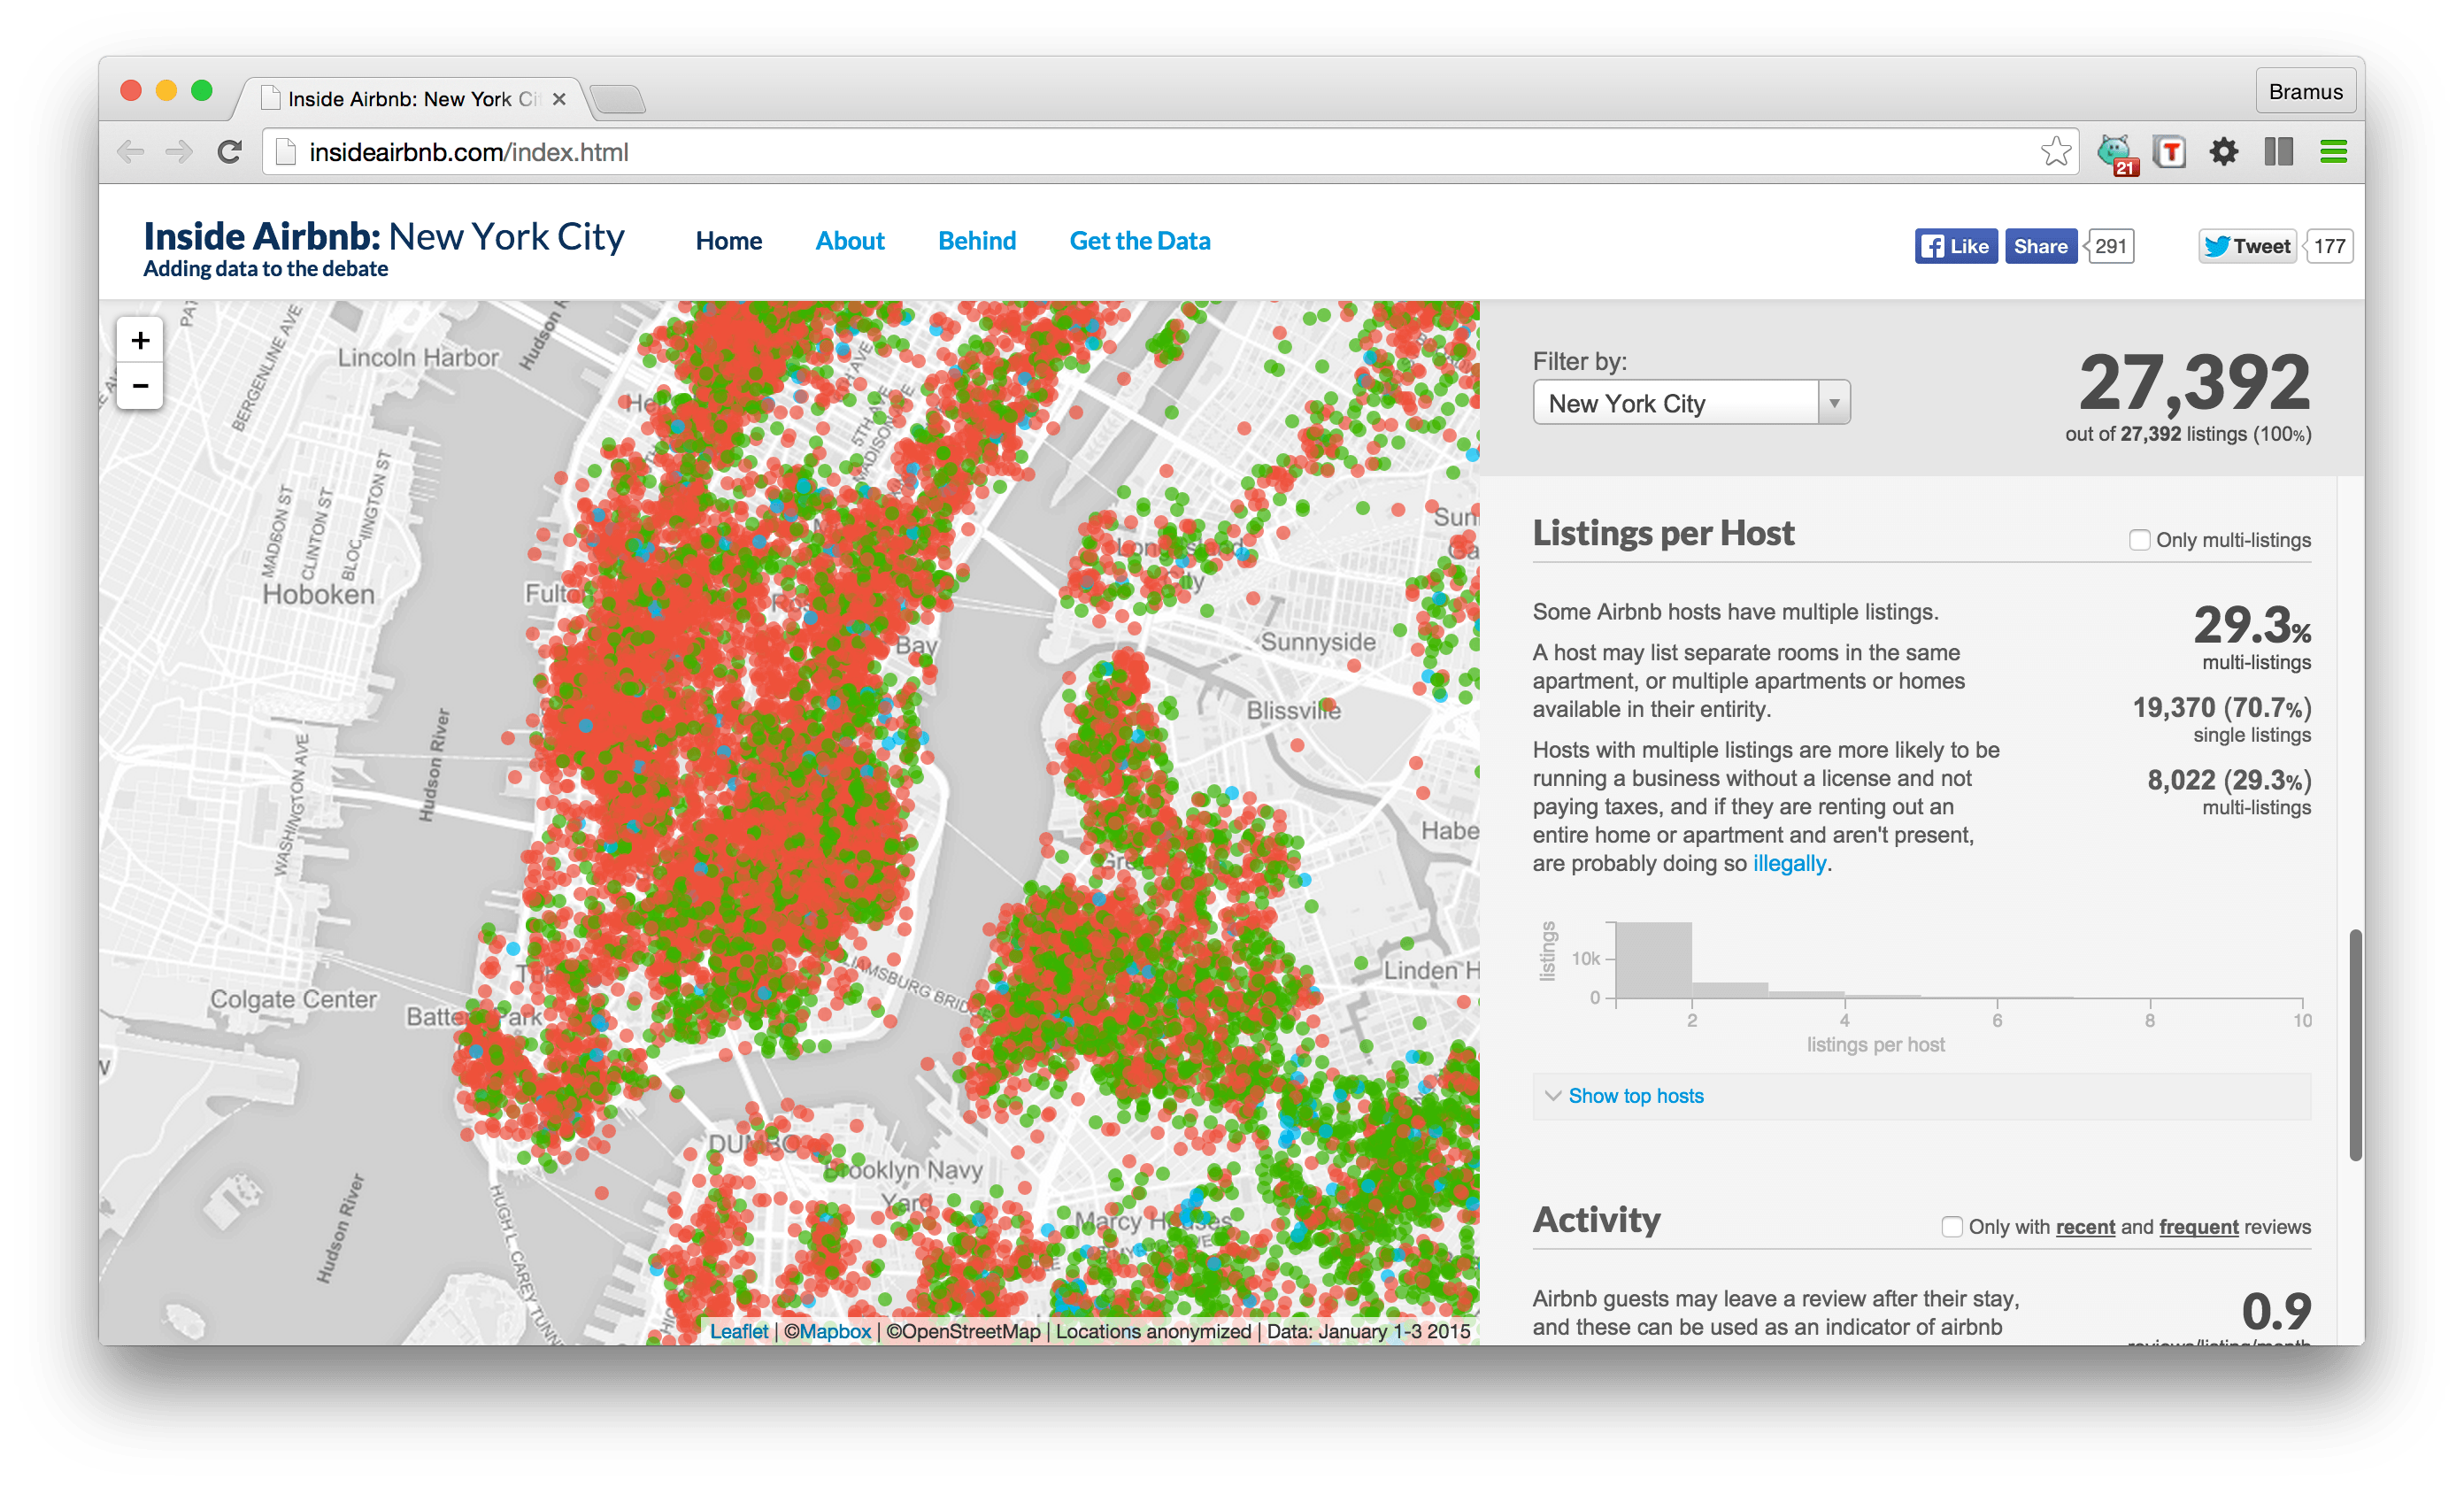Enable Only multi-listings checkbox

click(2139, 540)
